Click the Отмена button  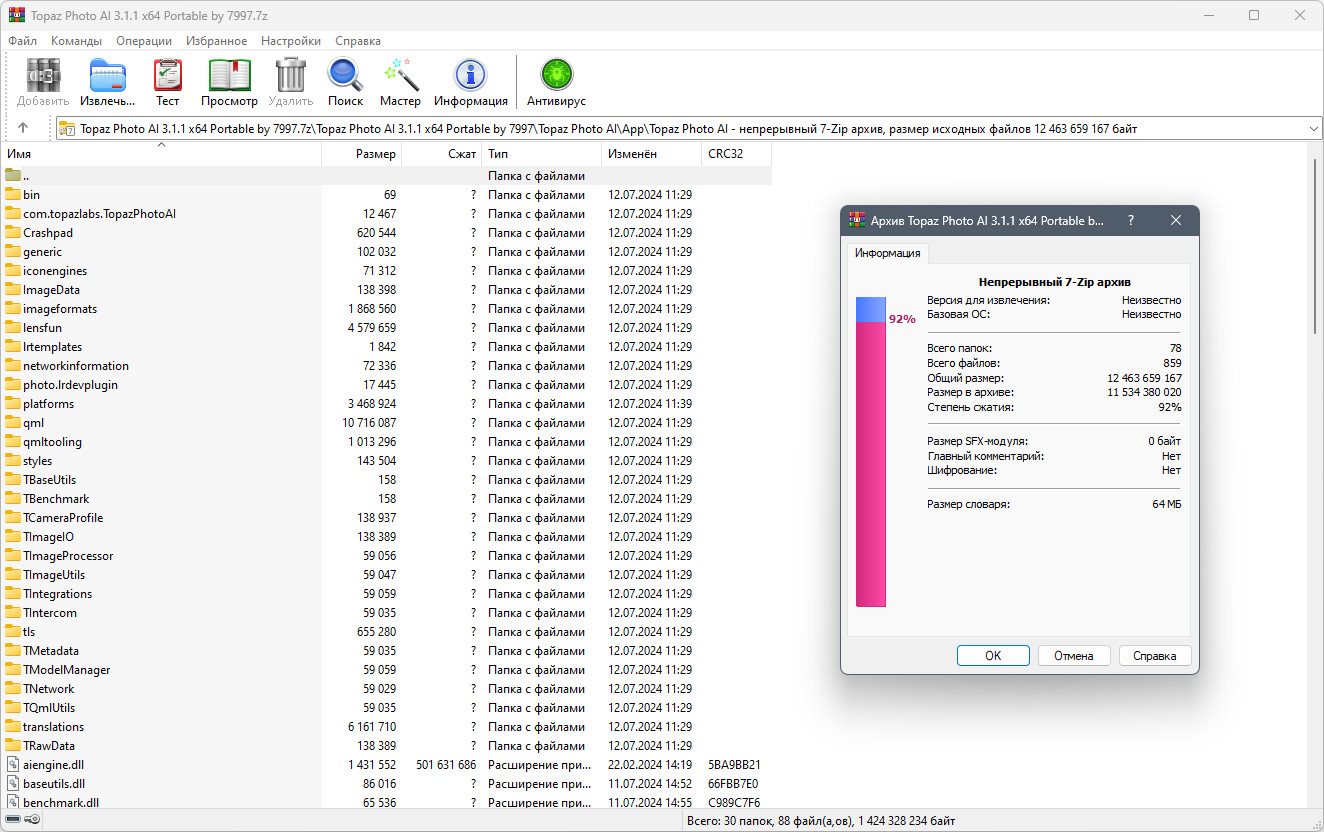pos(1073,656)
